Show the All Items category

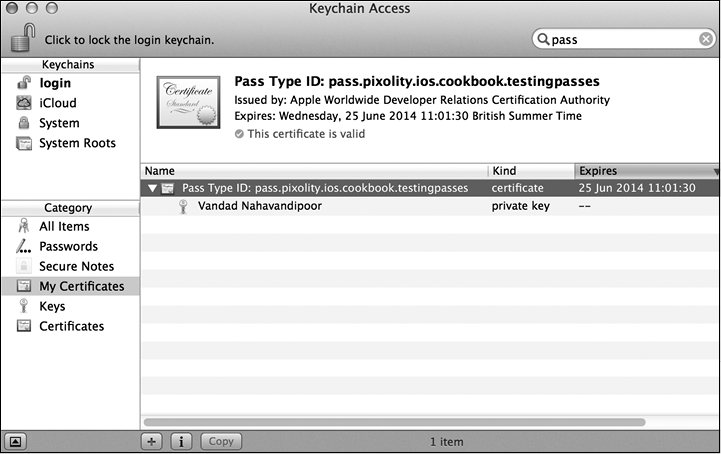coord(64,227)
